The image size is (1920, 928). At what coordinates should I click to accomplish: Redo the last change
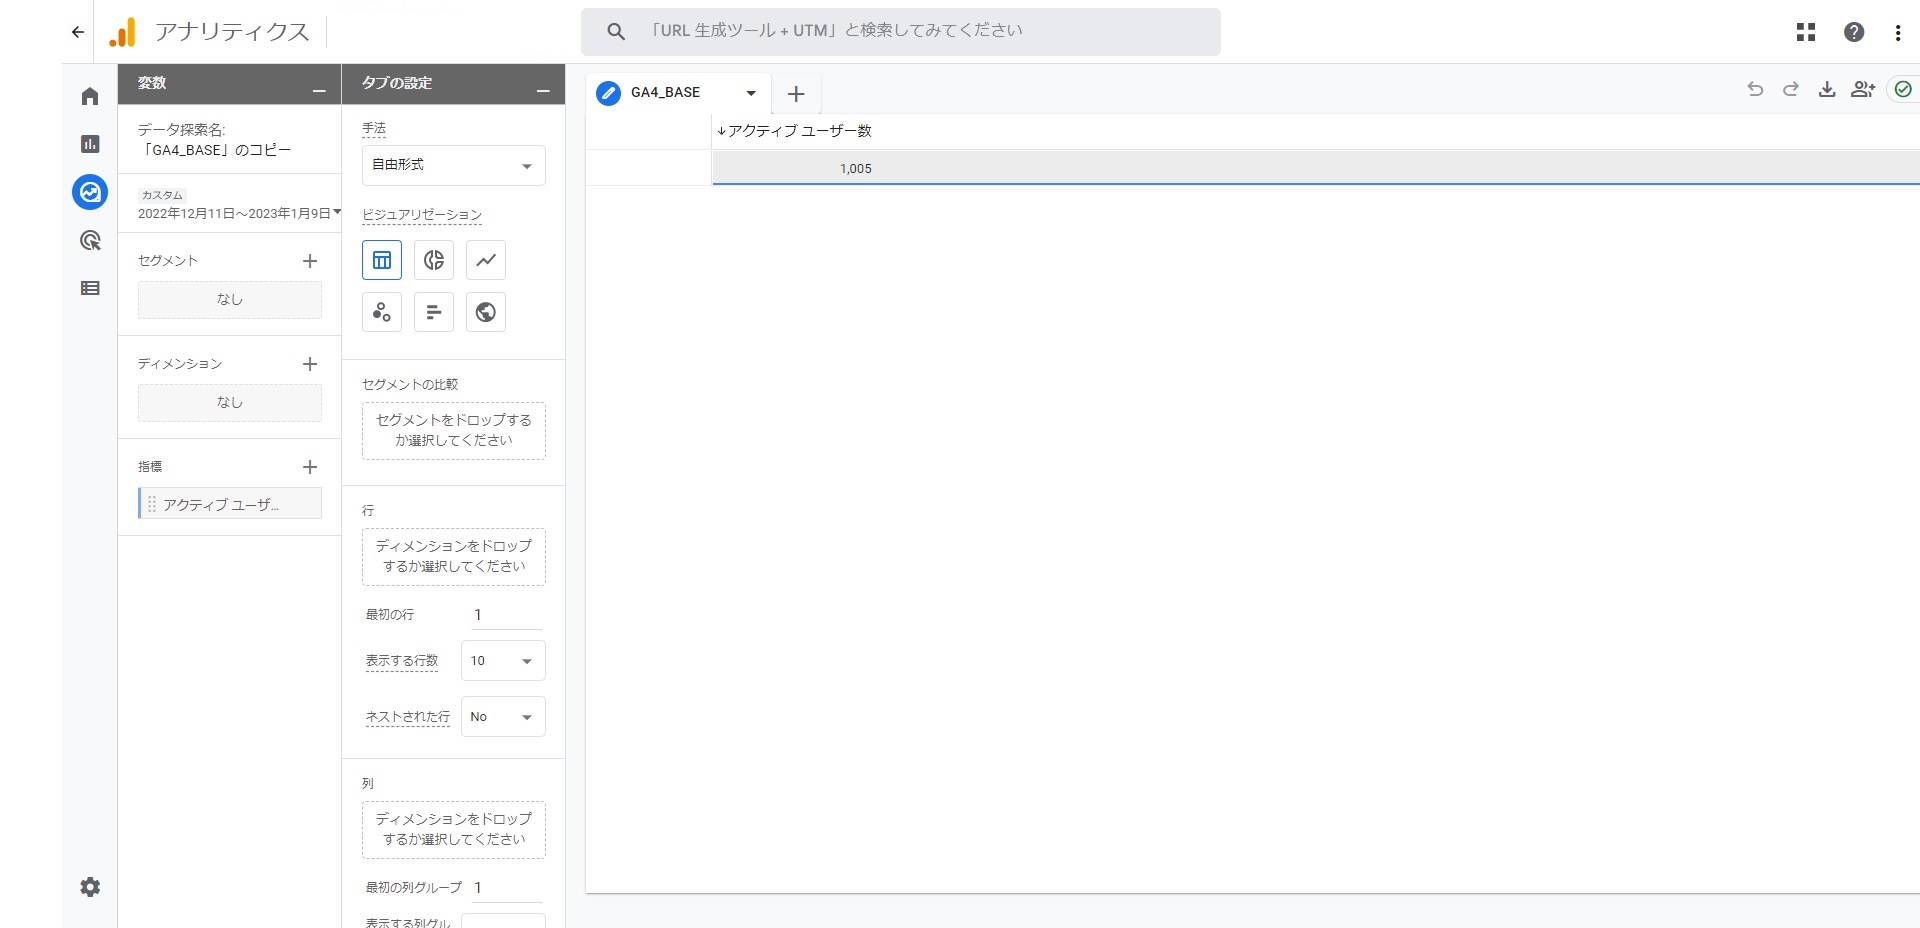(1791, 89)
